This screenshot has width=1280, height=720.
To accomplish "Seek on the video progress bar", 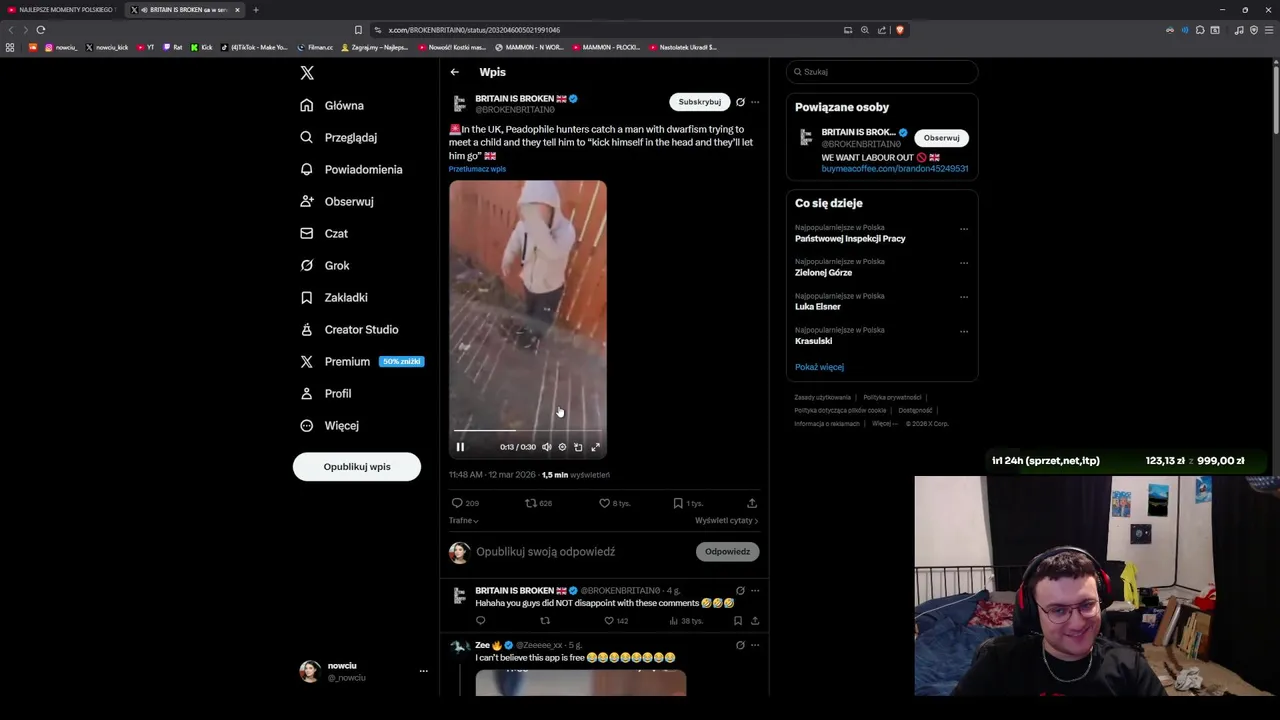I will point(528,431).
